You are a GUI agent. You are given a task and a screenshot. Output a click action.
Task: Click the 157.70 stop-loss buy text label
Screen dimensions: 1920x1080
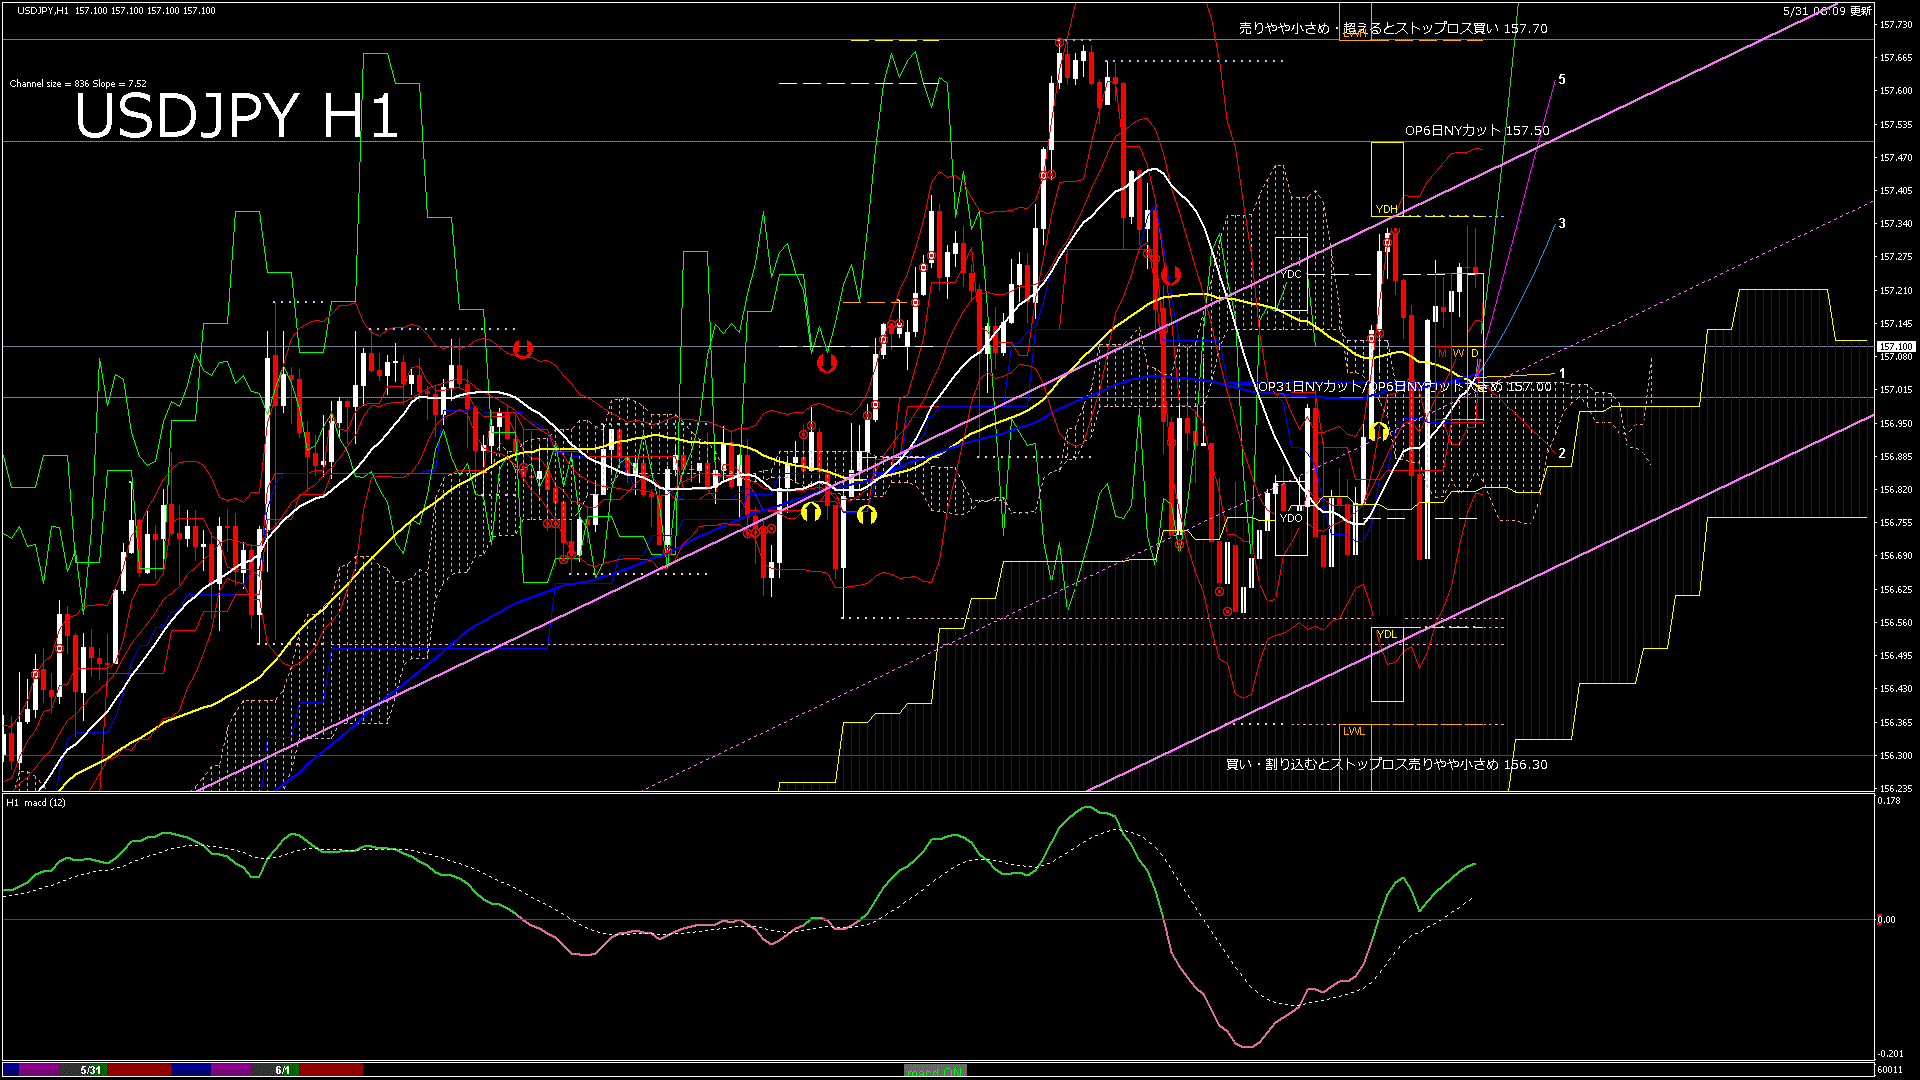(x=1392, y=28)
